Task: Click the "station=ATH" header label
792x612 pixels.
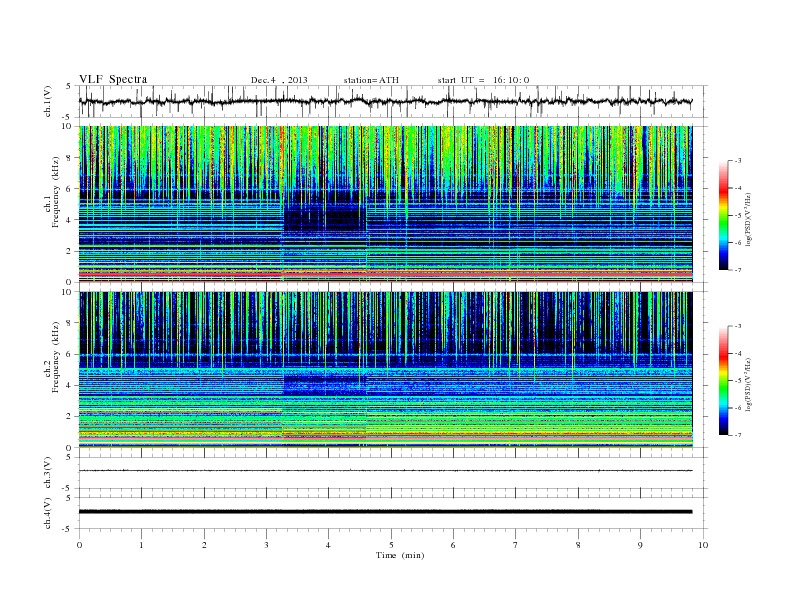Action: tap(371, 80)
